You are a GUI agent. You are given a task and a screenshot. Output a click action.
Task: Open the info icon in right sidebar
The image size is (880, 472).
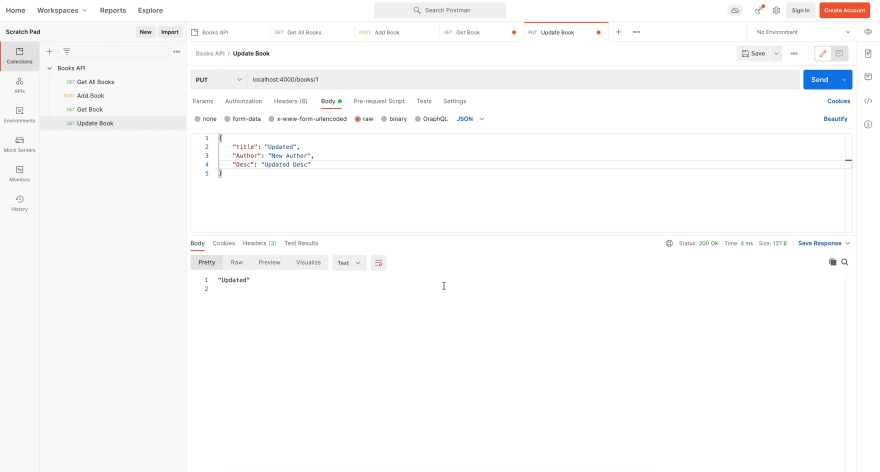(x=868, y=124)
